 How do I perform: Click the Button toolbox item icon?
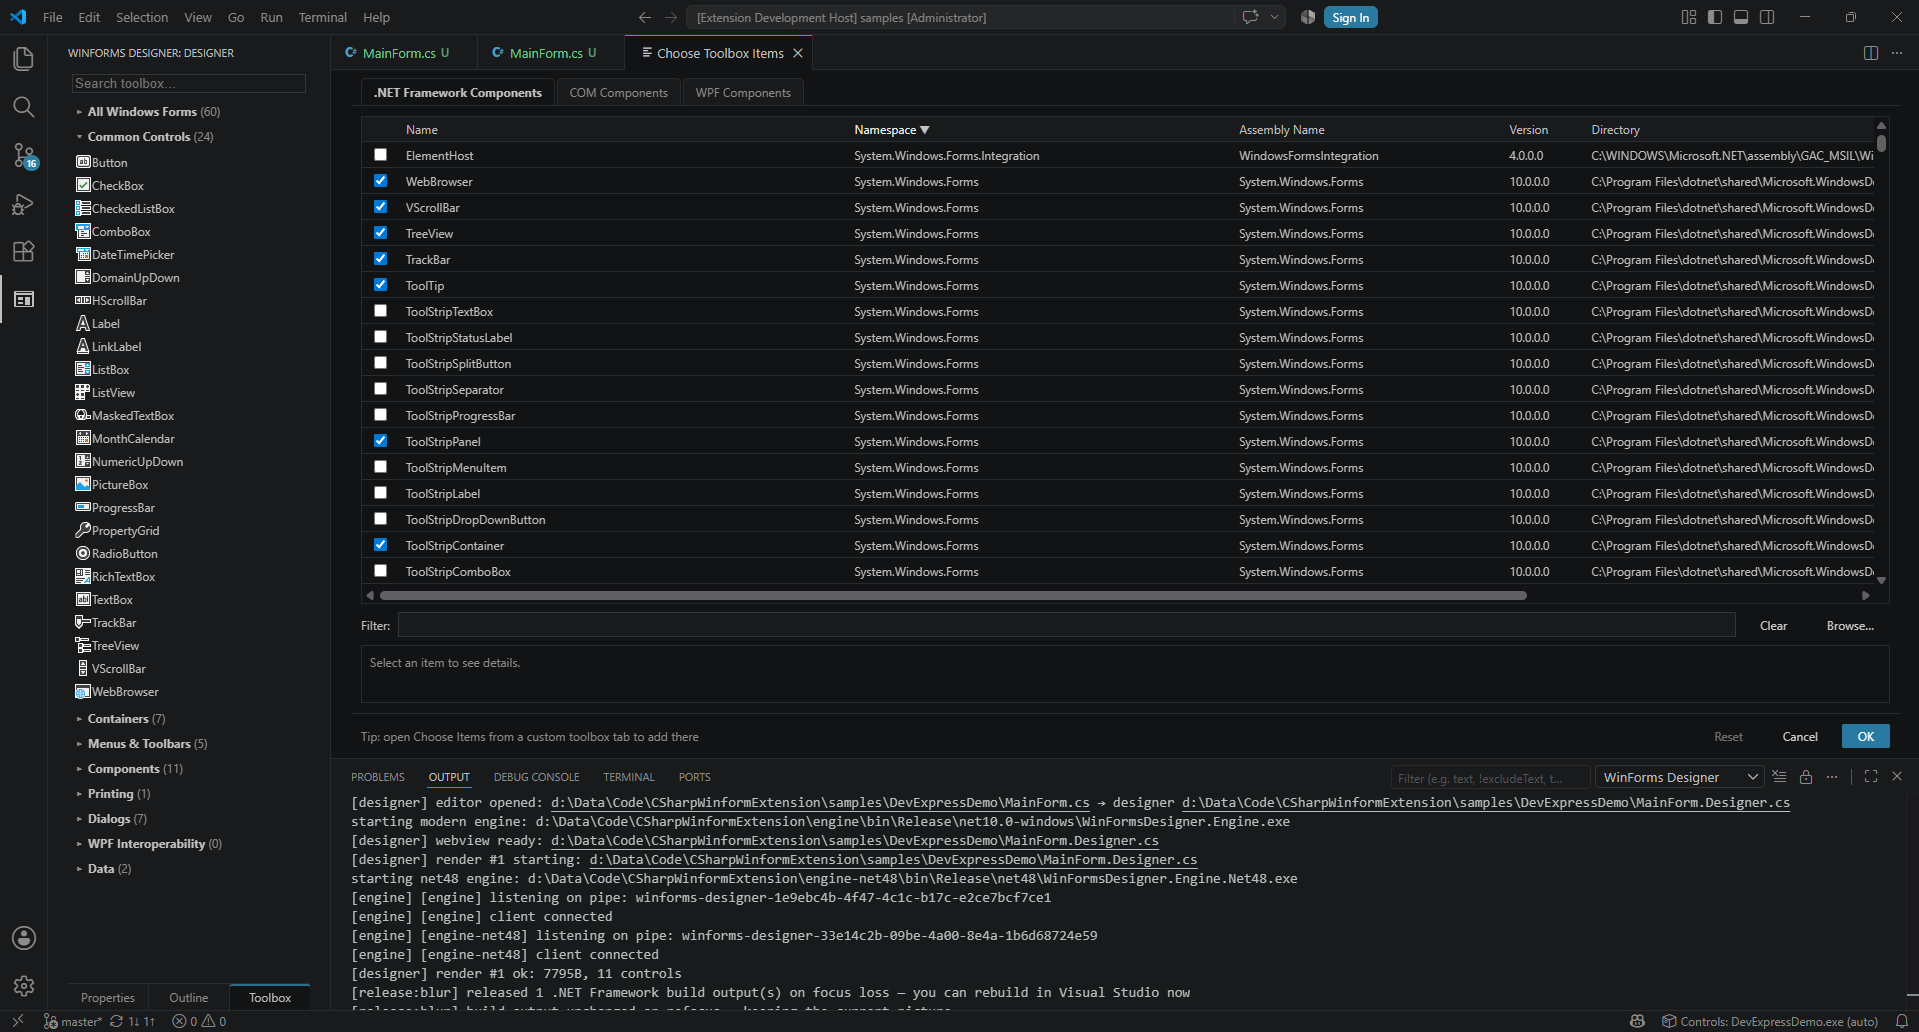tap(84, 162)
